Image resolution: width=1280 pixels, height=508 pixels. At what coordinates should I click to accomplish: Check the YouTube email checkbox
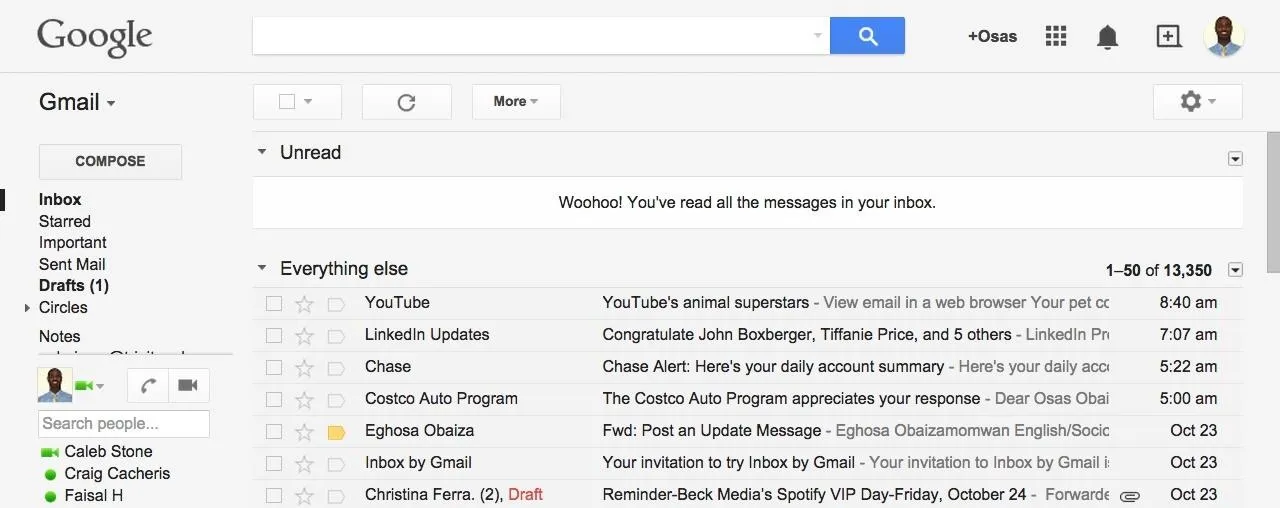(x=274, y=303)
